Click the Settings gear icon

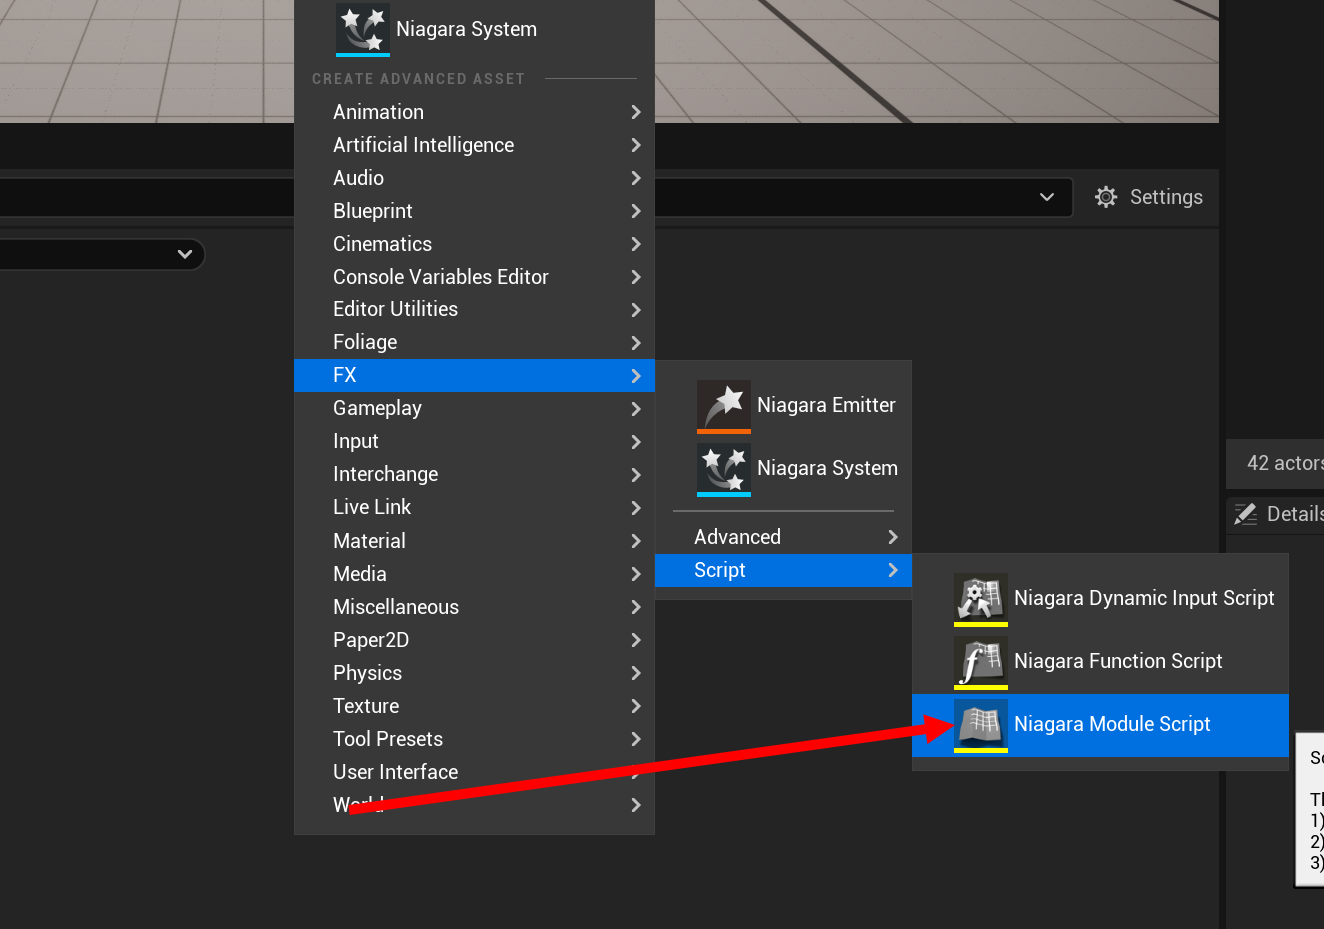click(1106, 197)
